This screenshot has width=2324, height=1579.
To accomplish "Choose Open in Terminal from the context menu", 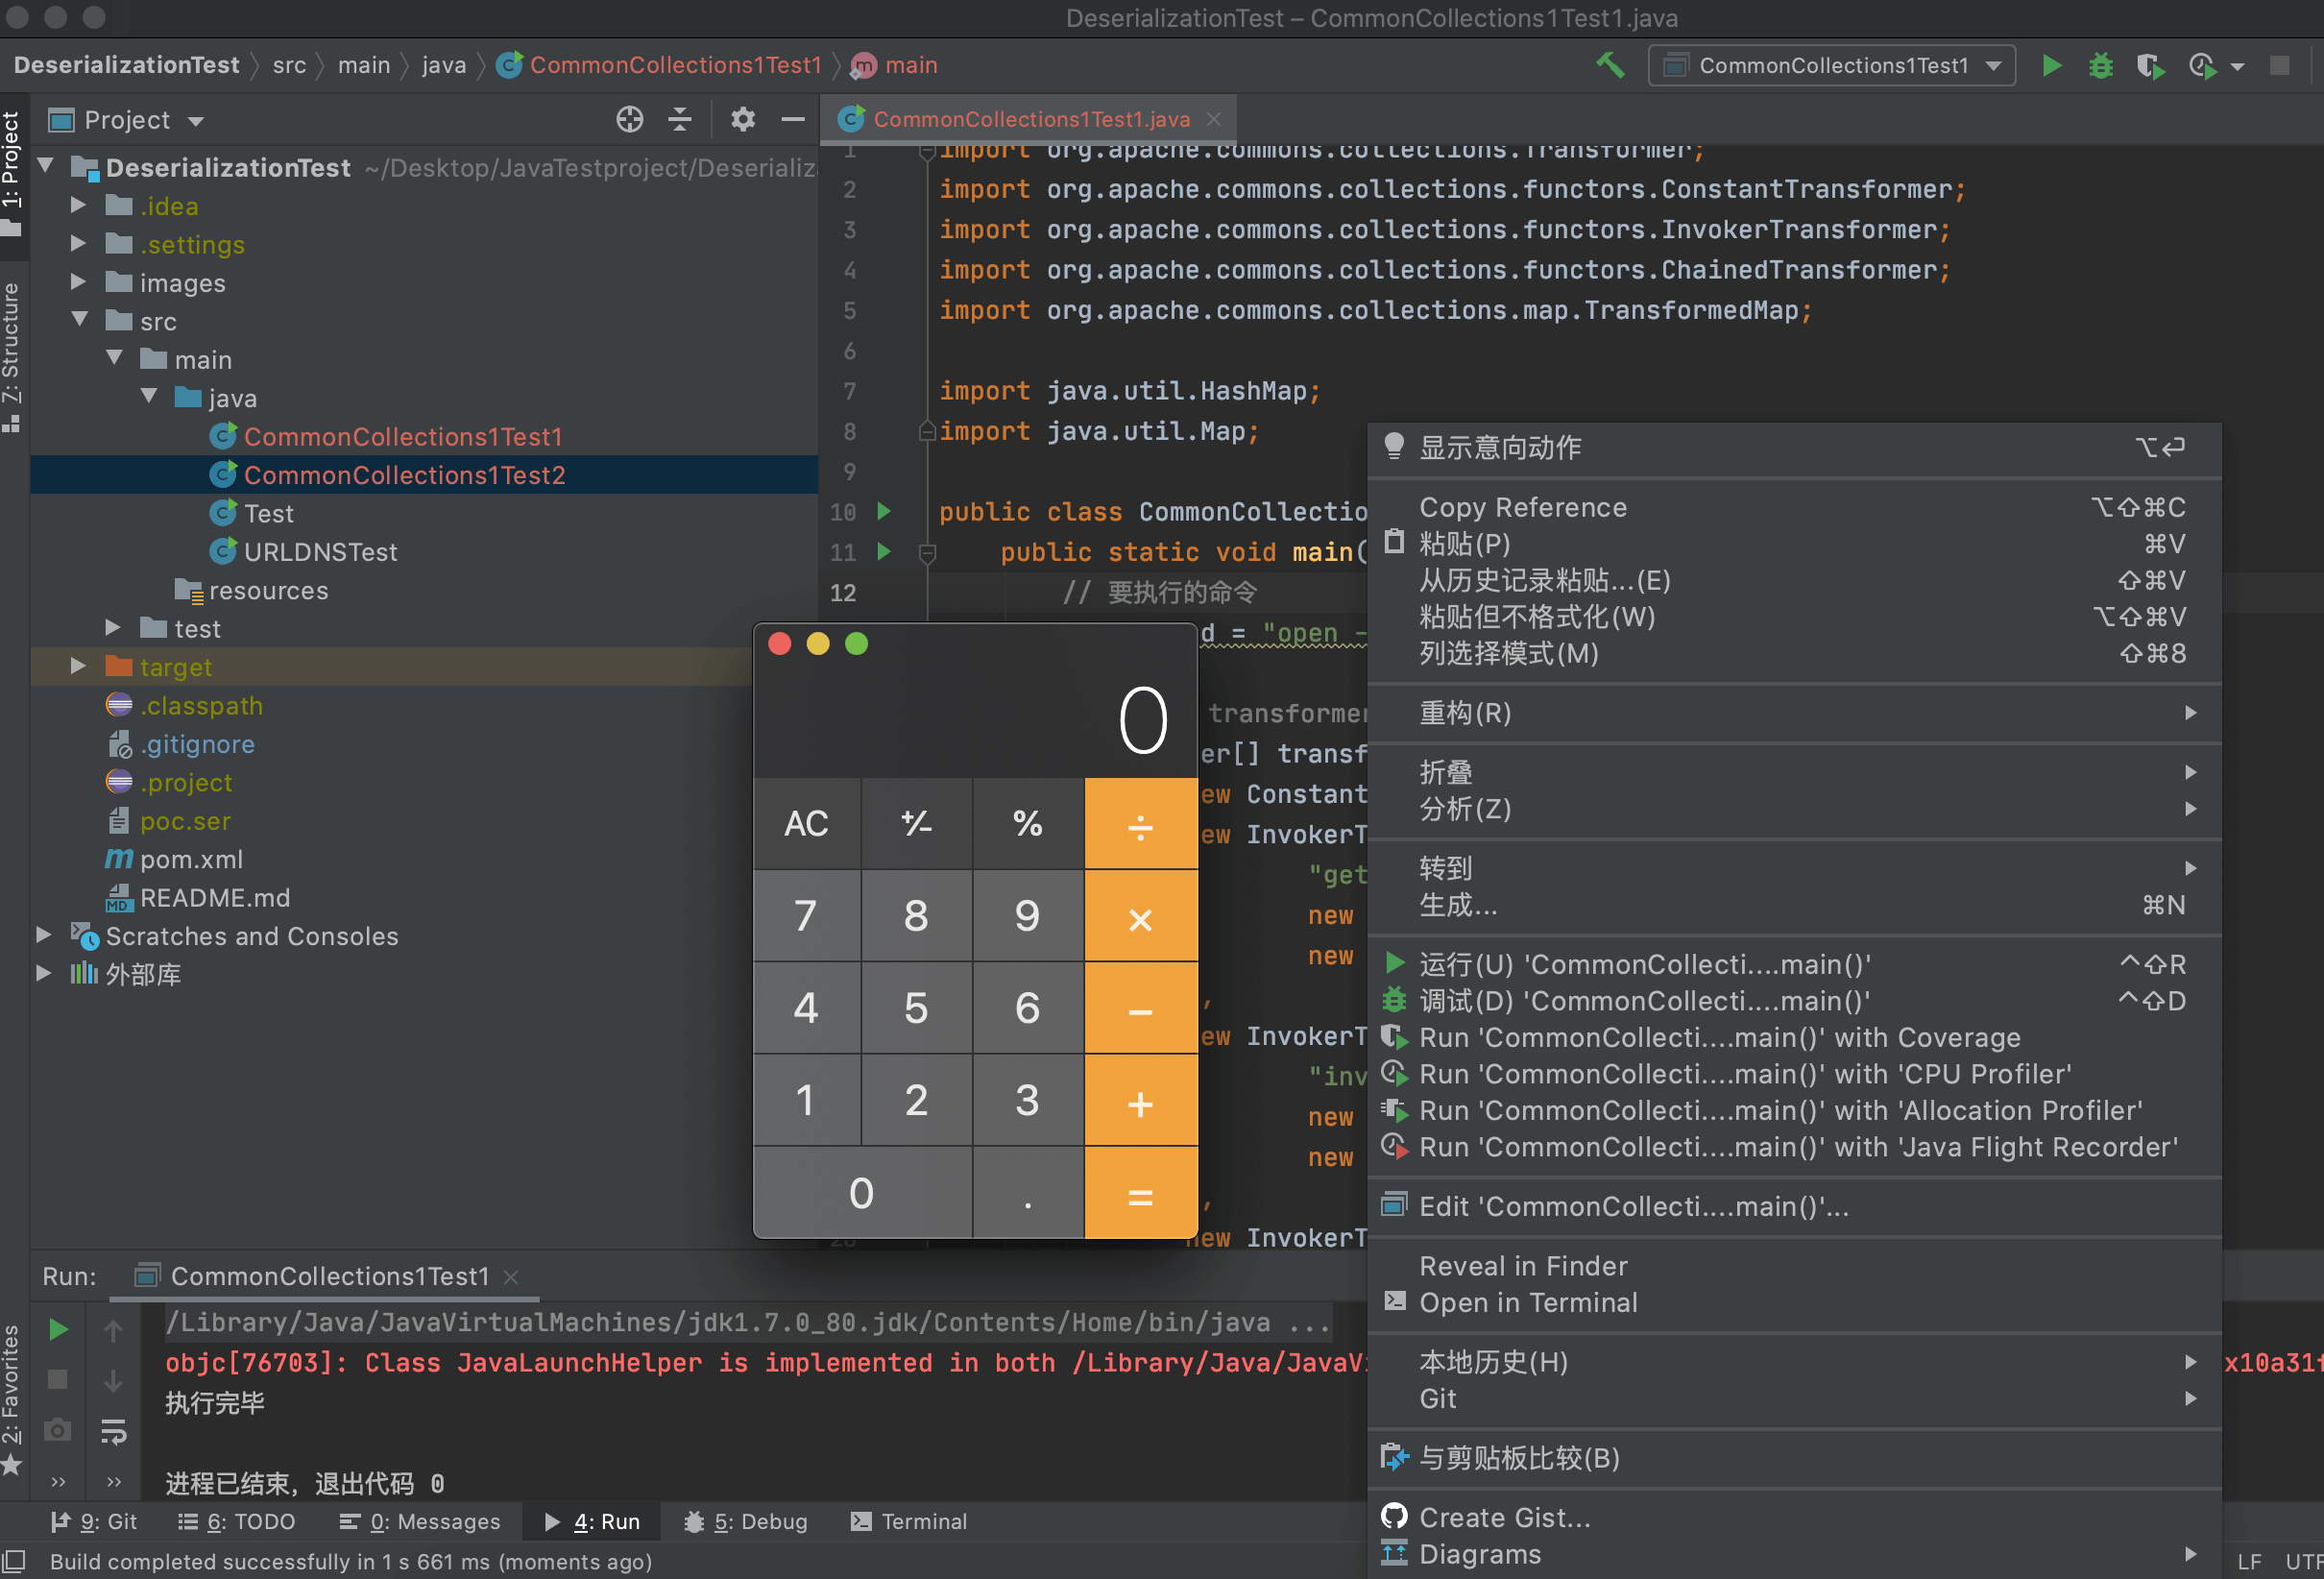I will click(1794, 1302).
